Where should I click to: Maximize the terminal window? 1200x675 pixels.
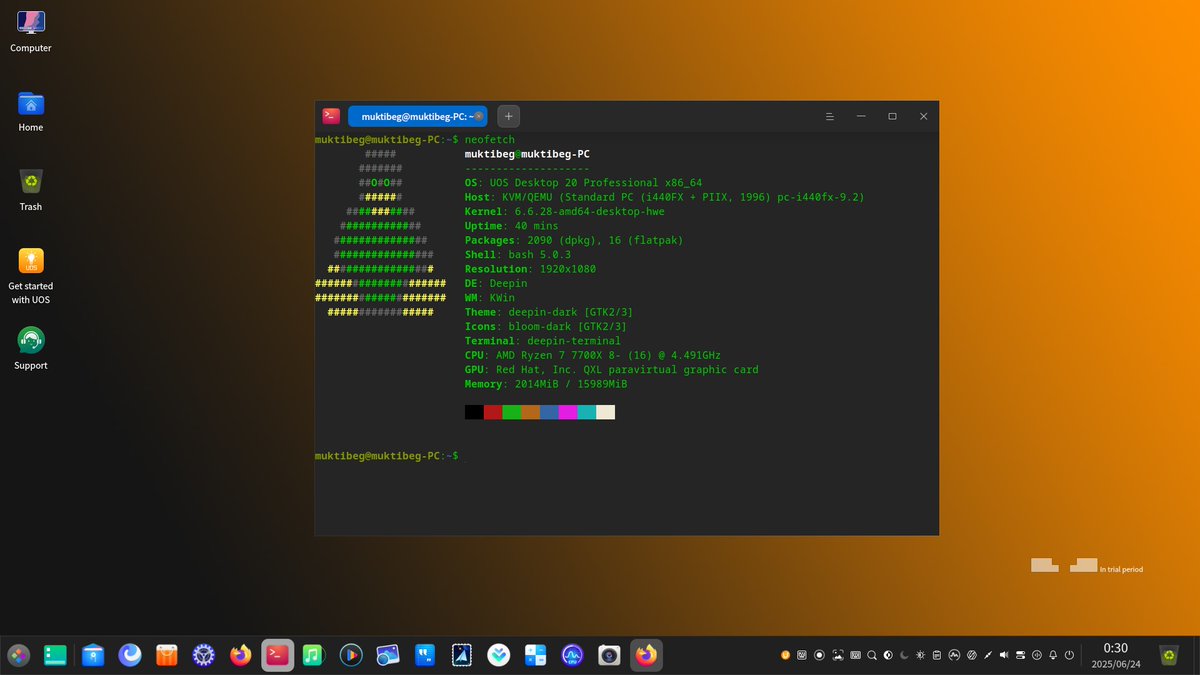(892, 116)
